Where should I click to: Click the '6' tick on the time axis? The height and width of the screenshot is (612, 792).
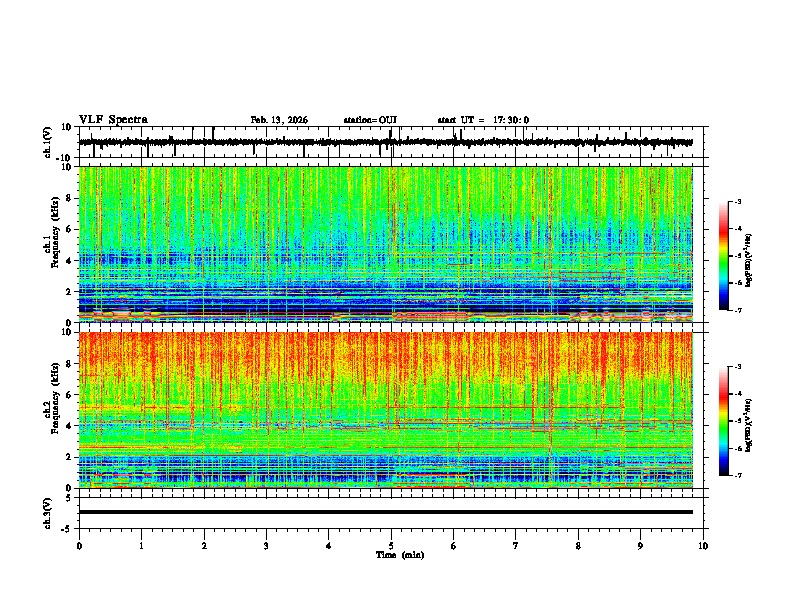click(x=453, y=546)
